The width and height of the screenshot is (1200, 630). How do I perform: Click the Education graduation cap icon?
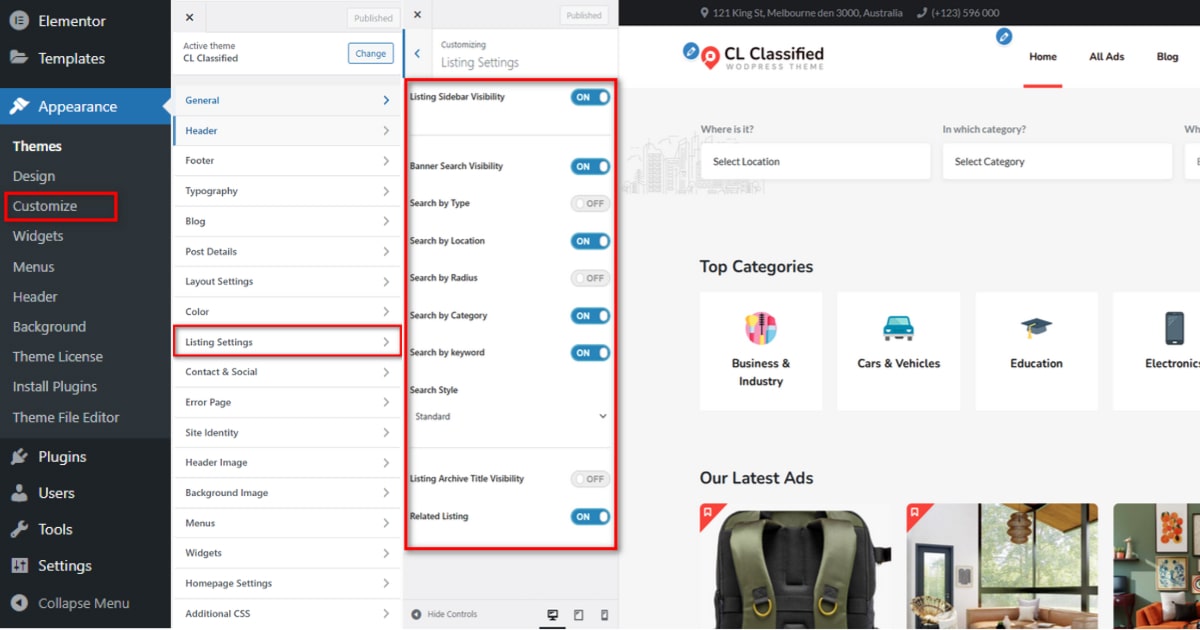(1036, 328)
